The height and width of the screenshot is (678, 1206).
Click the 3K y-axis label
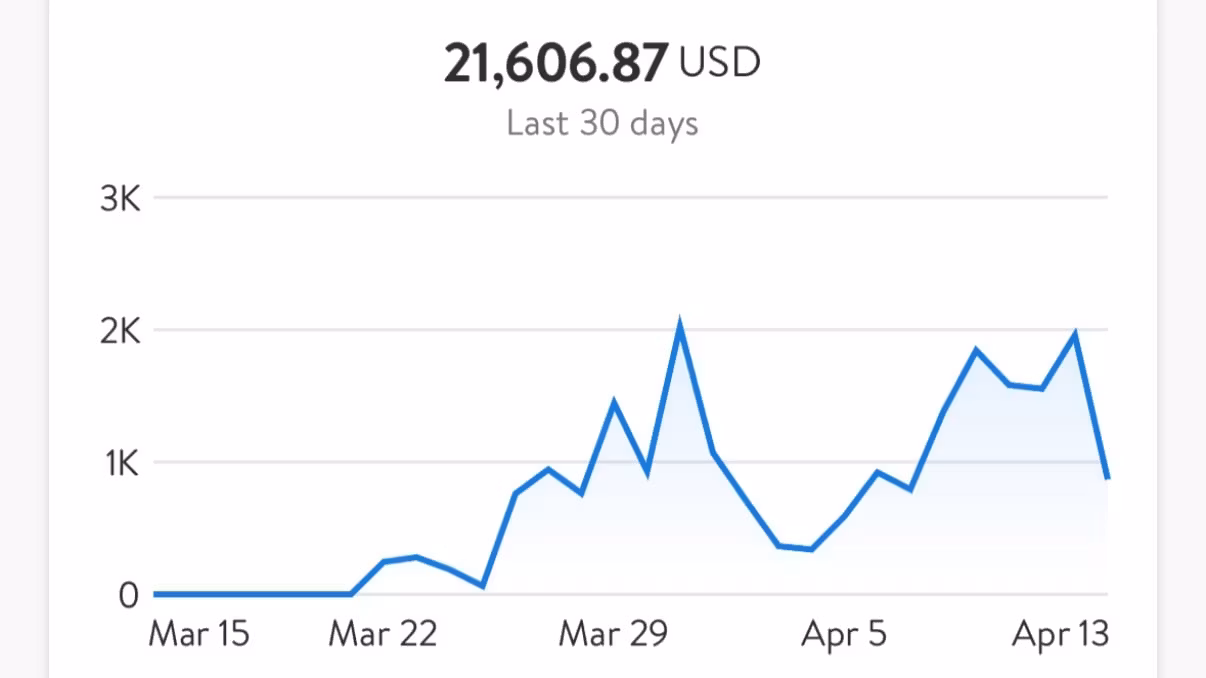pyautogui.click(x=120, y=198)
